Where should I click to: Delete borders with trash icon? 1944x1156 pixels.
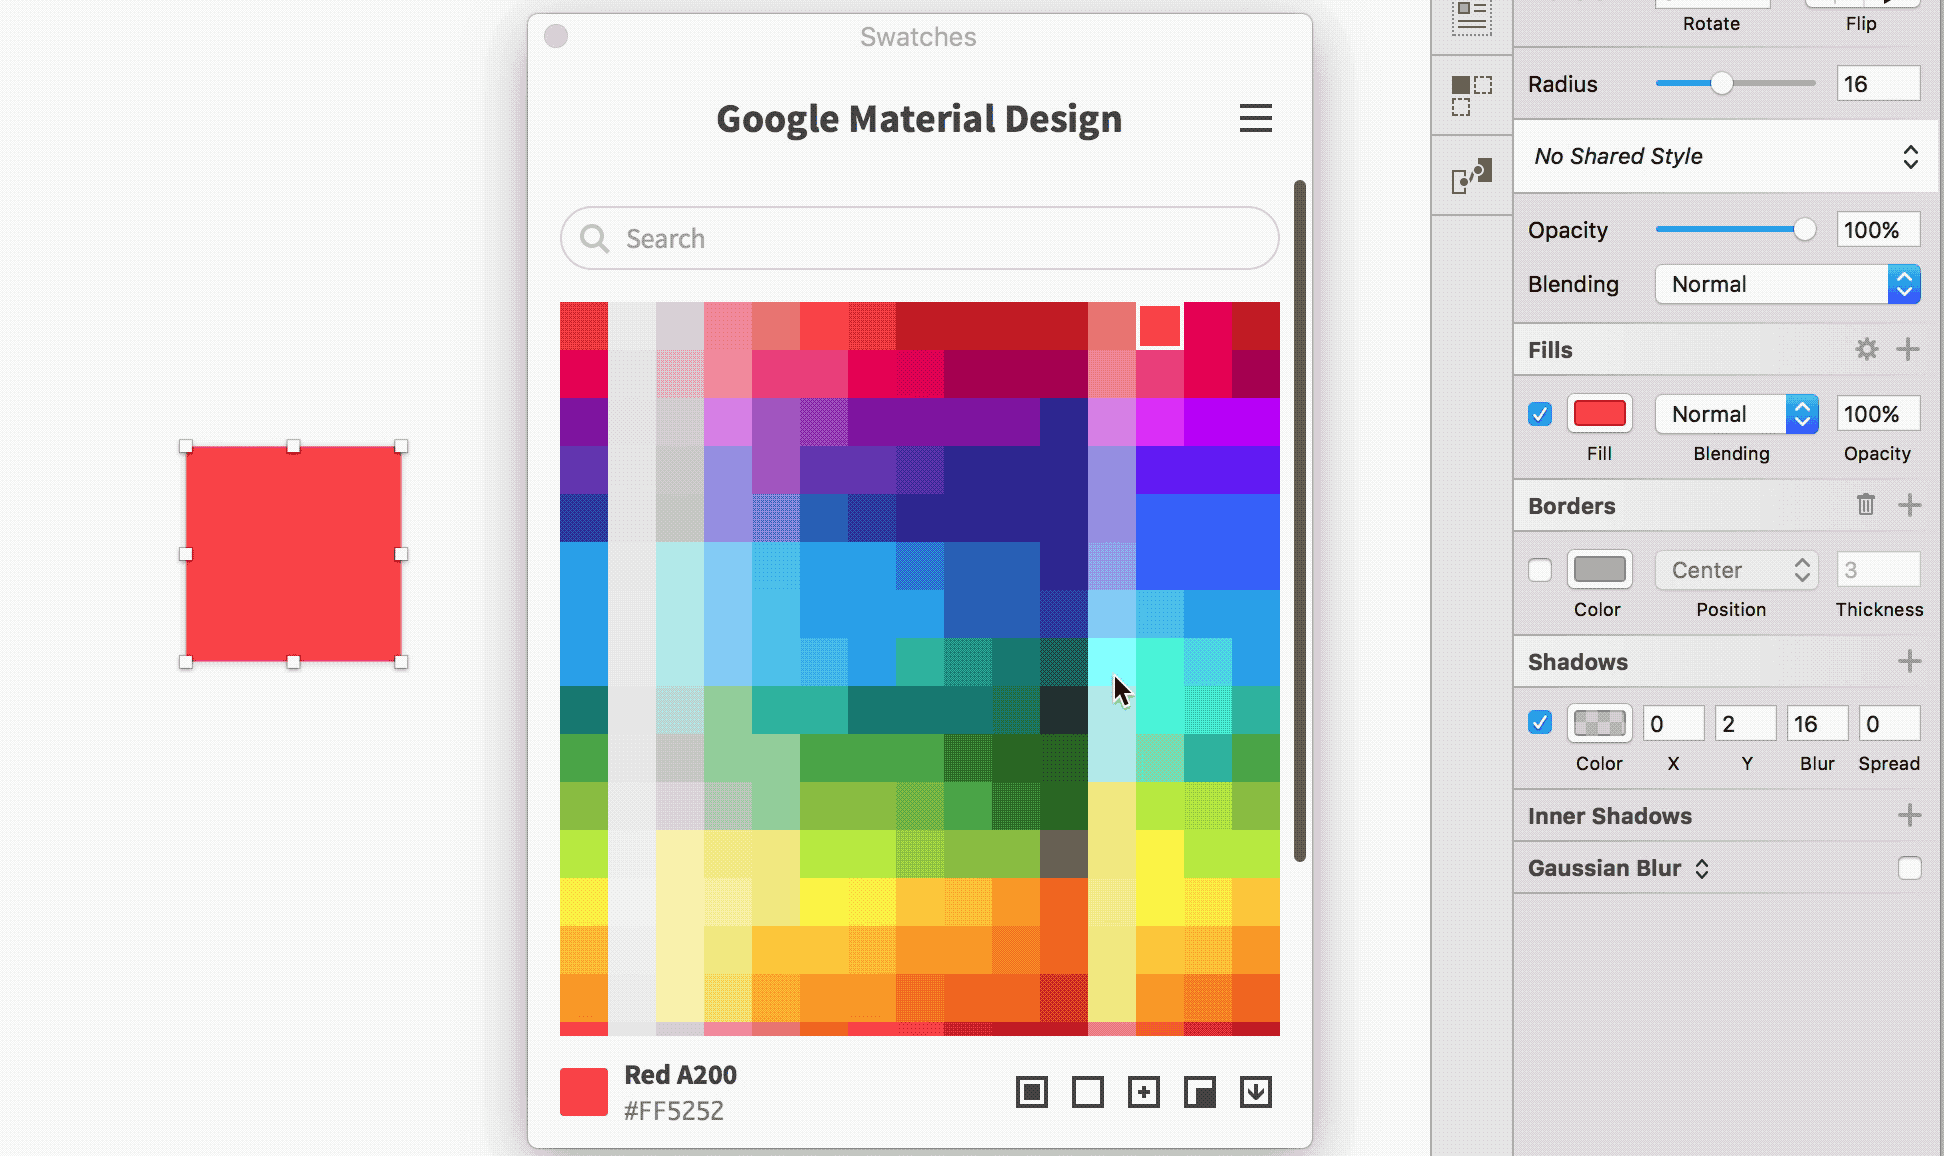[1866, 505]
